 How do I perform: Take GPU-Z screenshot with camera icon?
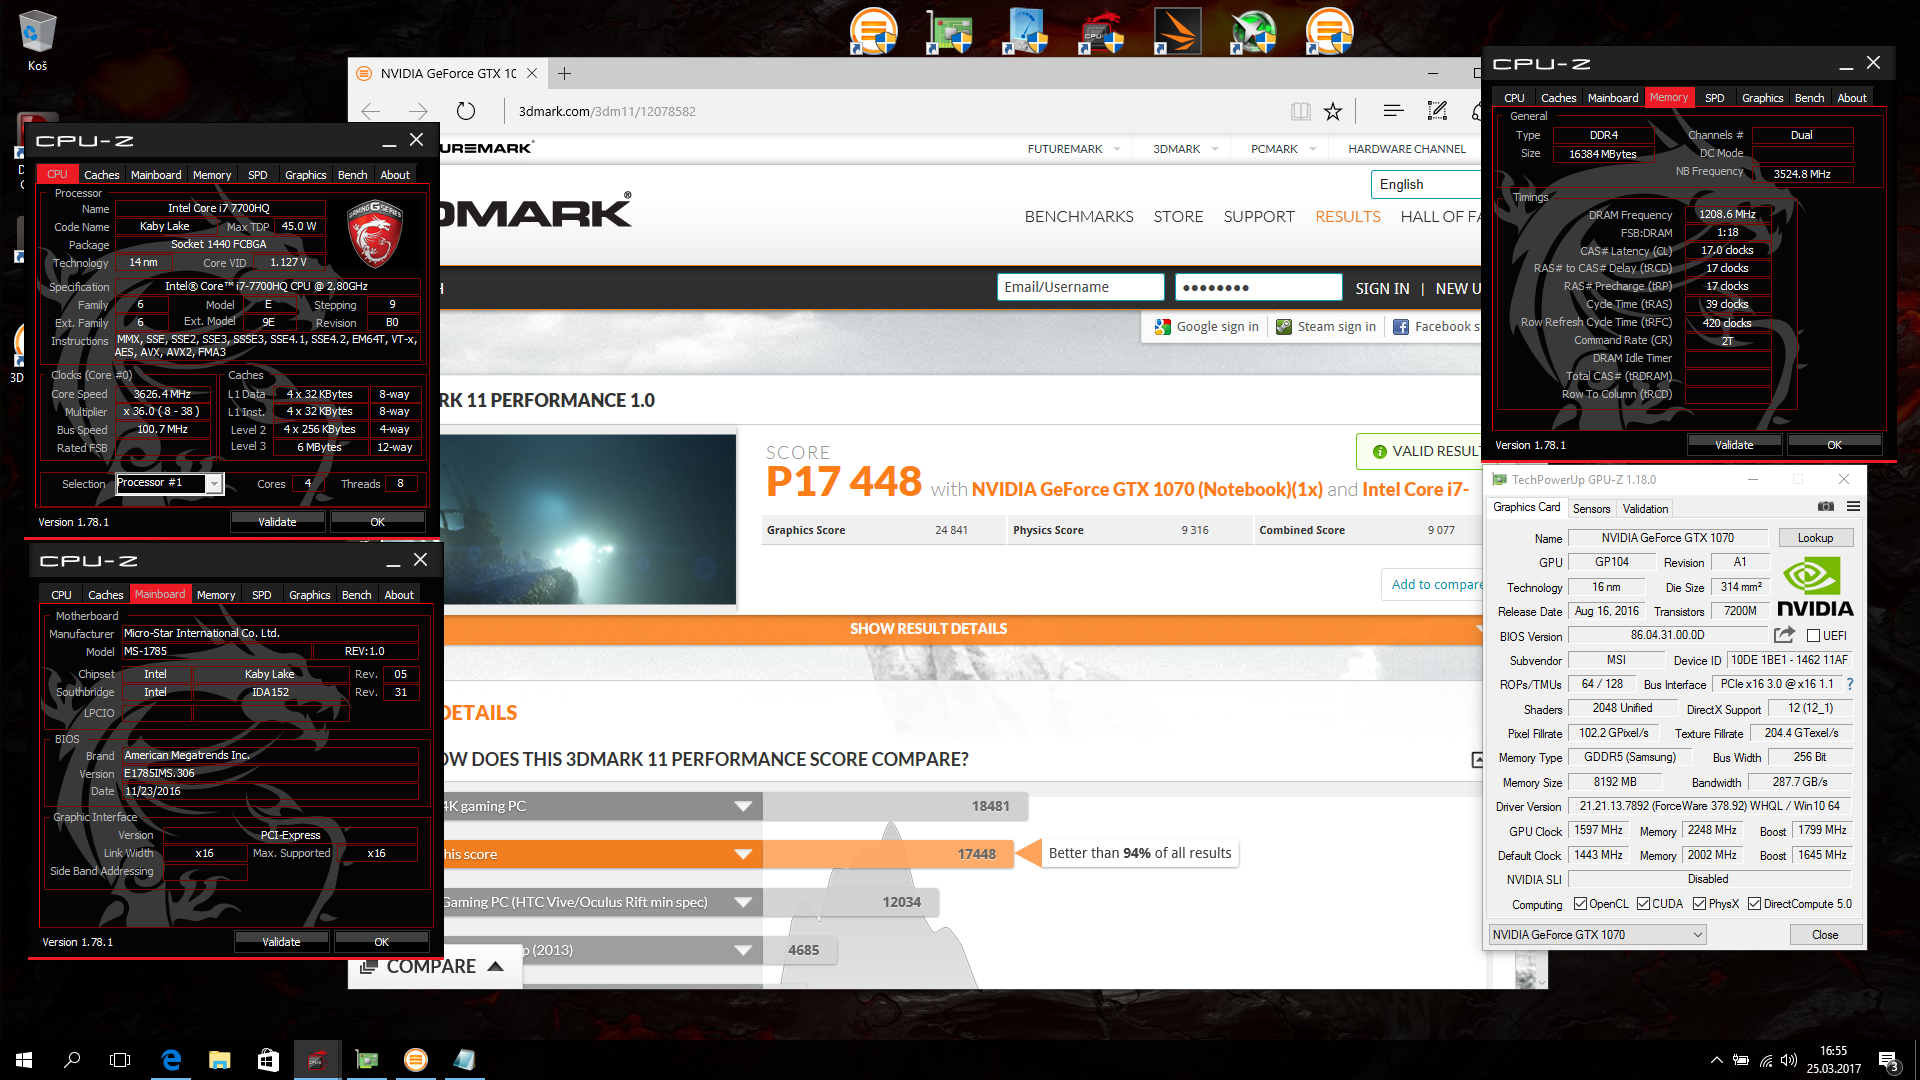[1826, 507]
